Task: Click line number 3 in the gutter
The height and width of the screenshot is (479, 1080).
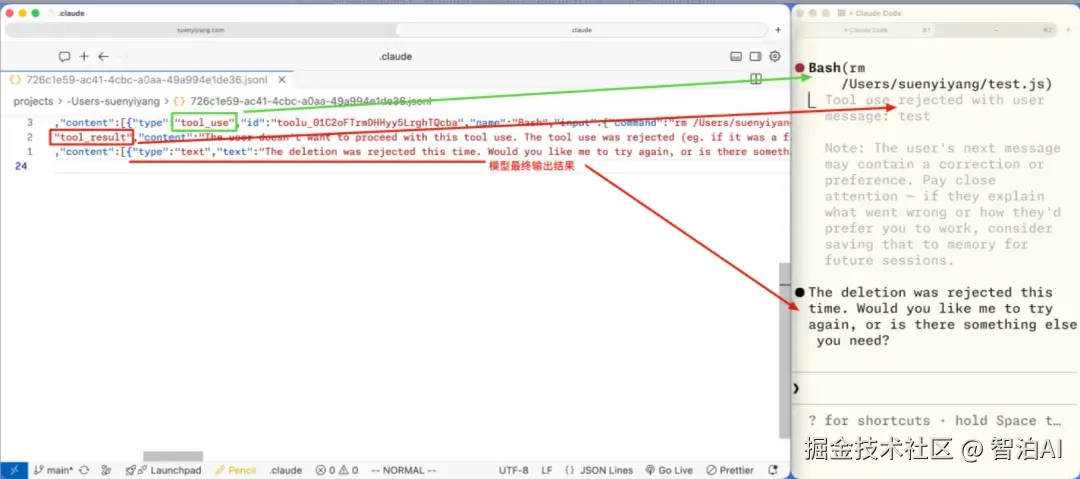Action: 30,123
